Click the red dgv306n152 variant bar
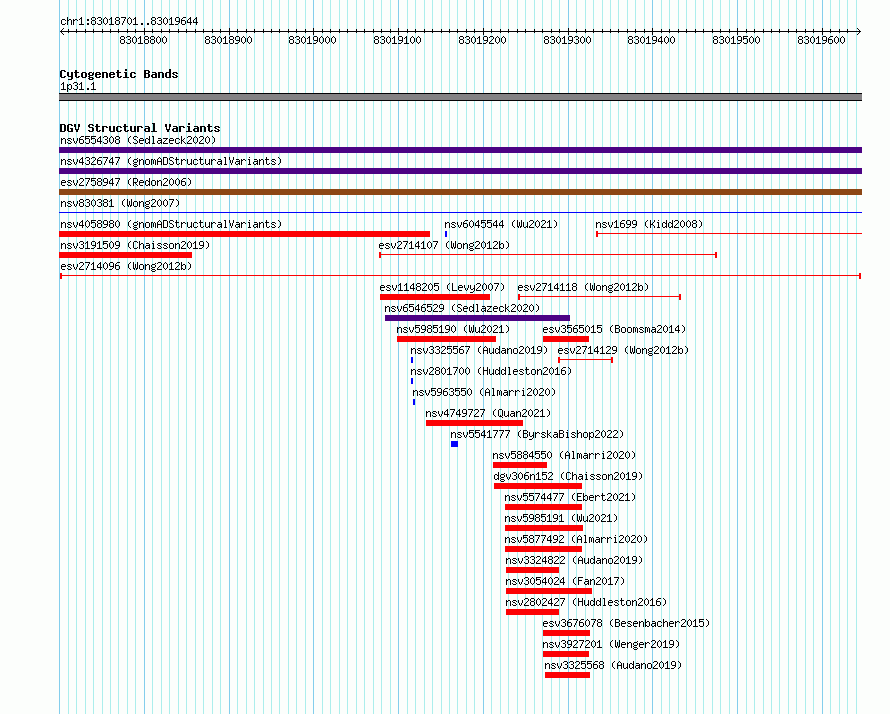The image size is (890, 714). 538,486
